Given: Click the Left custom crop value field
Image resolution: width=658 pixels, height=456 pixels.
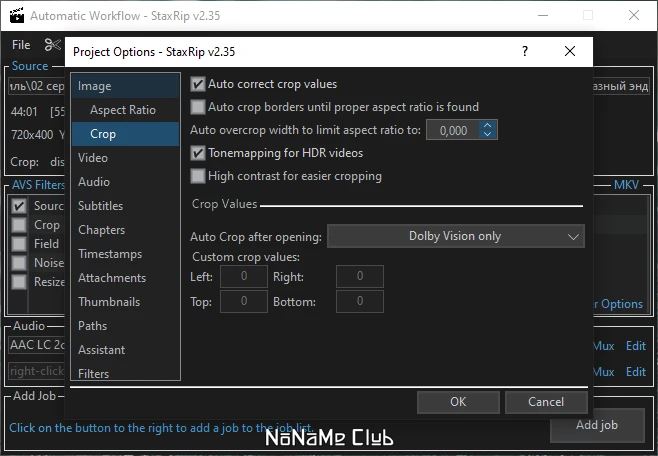Looking at the screenshot, I should [x=244, y=276].
